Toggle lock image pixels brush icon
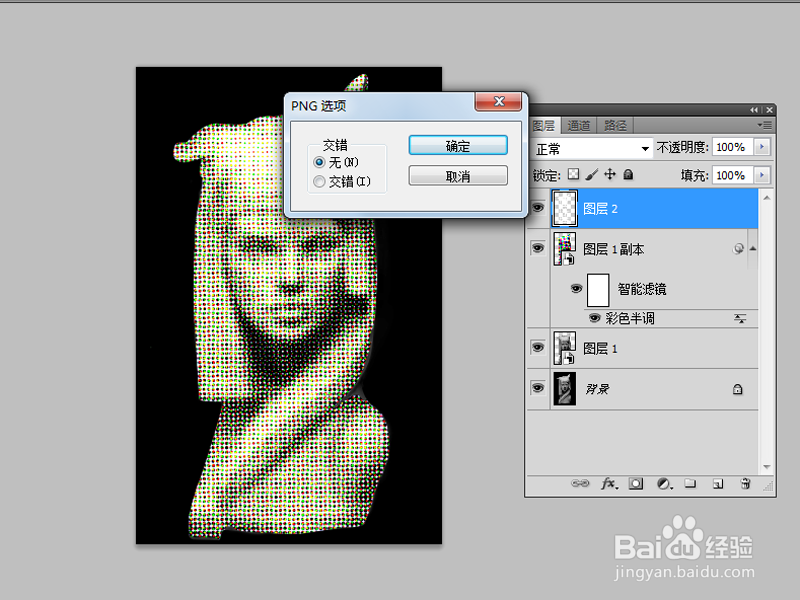 [591, 174]
